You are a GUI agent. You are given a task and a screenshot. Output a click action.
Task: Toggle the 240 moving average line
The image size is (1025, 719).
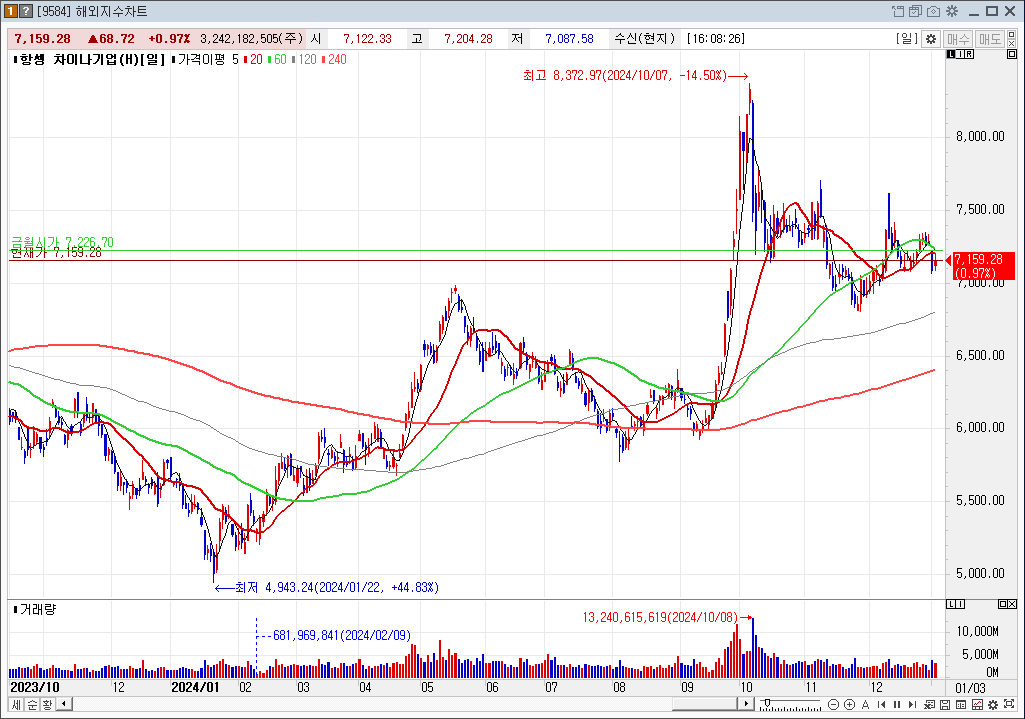[335, 60]
